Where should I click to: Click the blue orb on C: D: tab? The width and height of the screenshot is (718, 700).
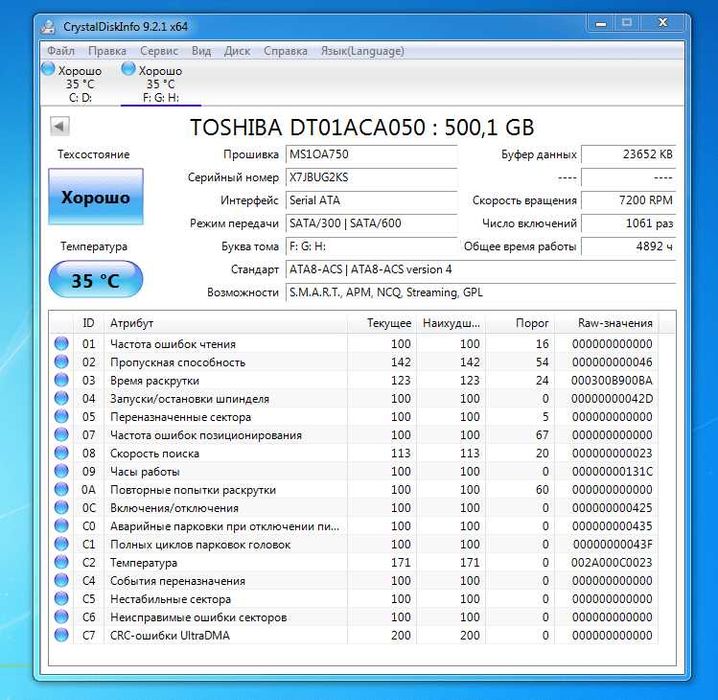[x=48, y=70]
